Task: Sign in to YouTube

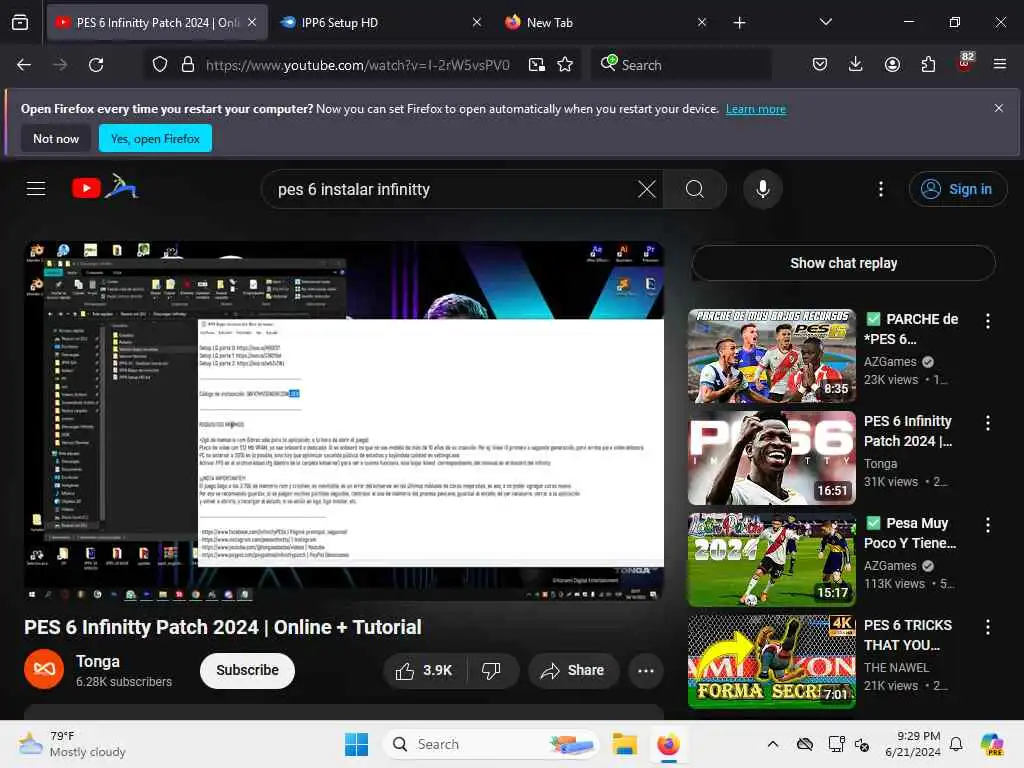Action: (x=957, y=189)
